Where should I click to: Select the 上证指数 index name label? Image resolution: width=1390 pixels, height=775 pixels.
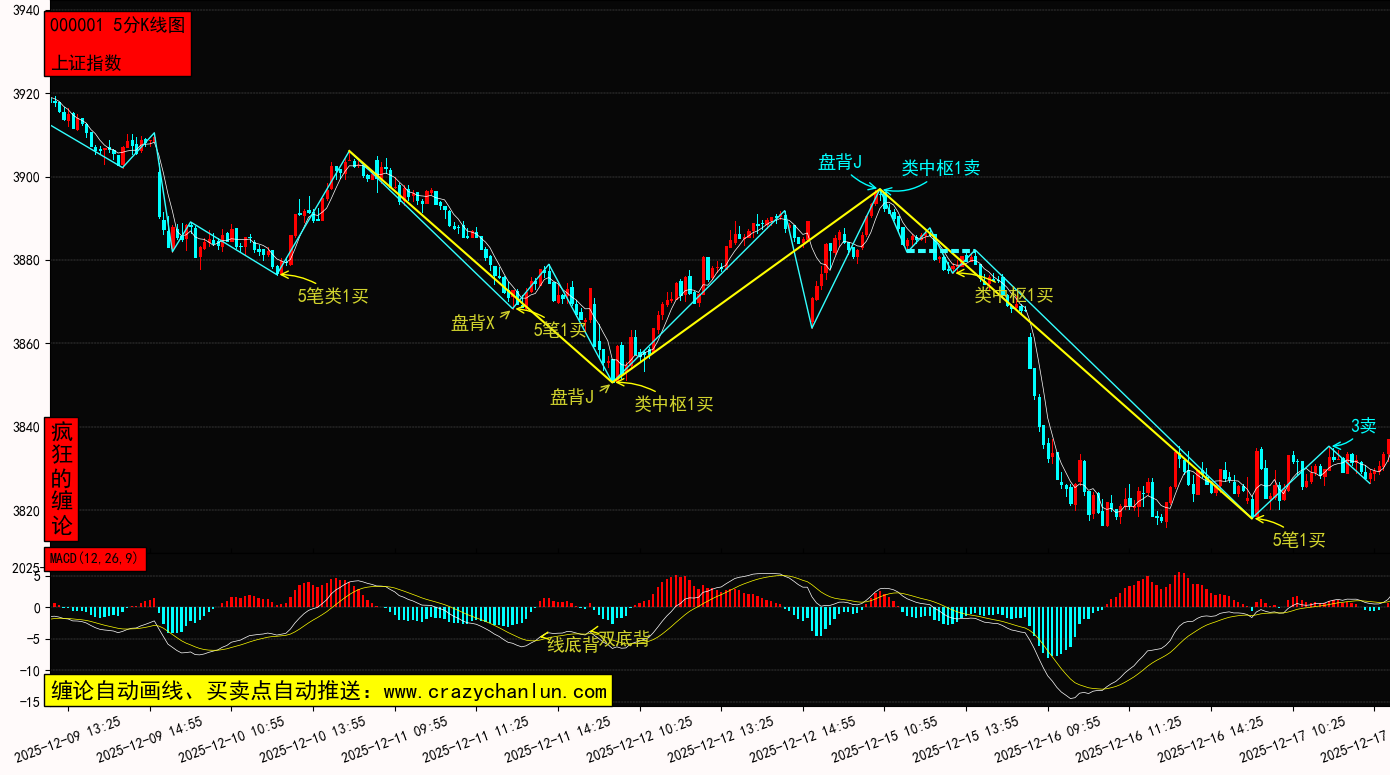tap(87, 62)
